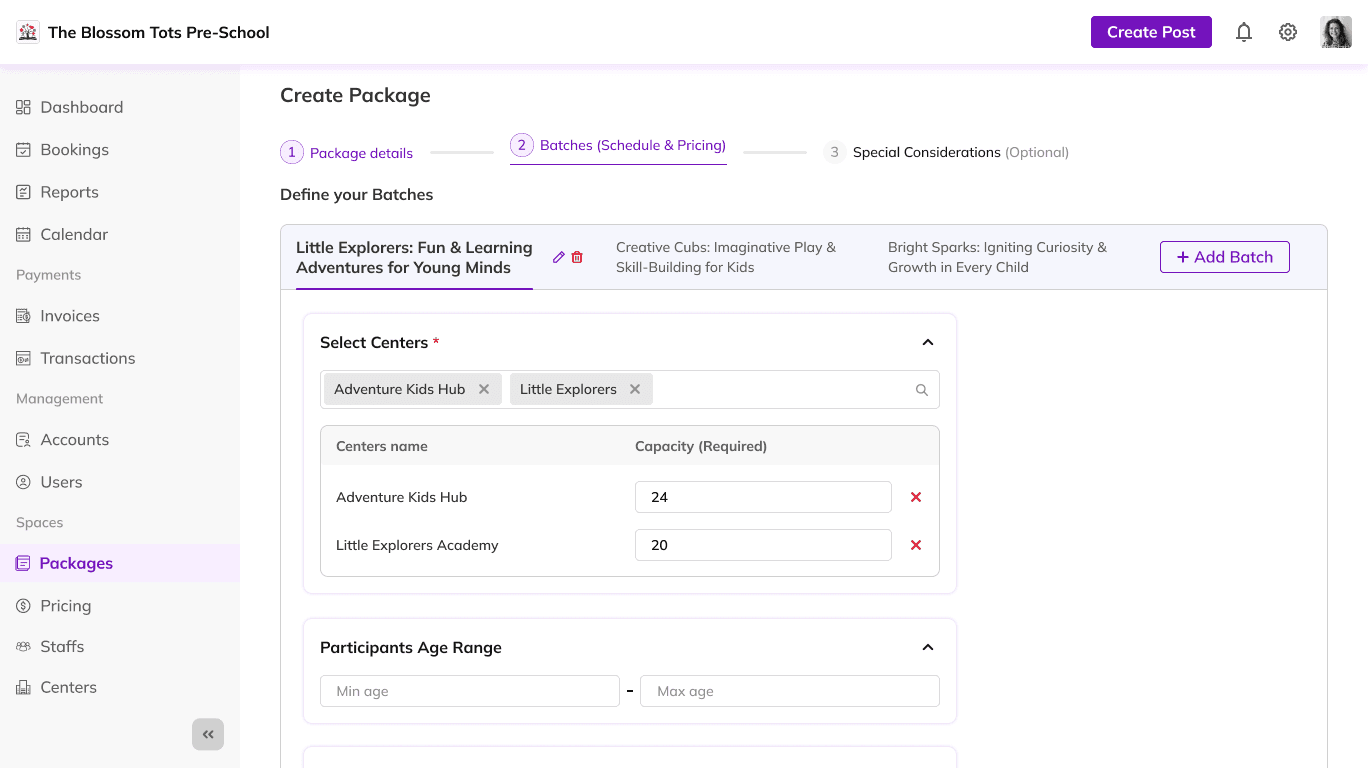This screenshot has width=1368, height=768.
Task: Click the Add Batch button
Action: pos(1224,257)
